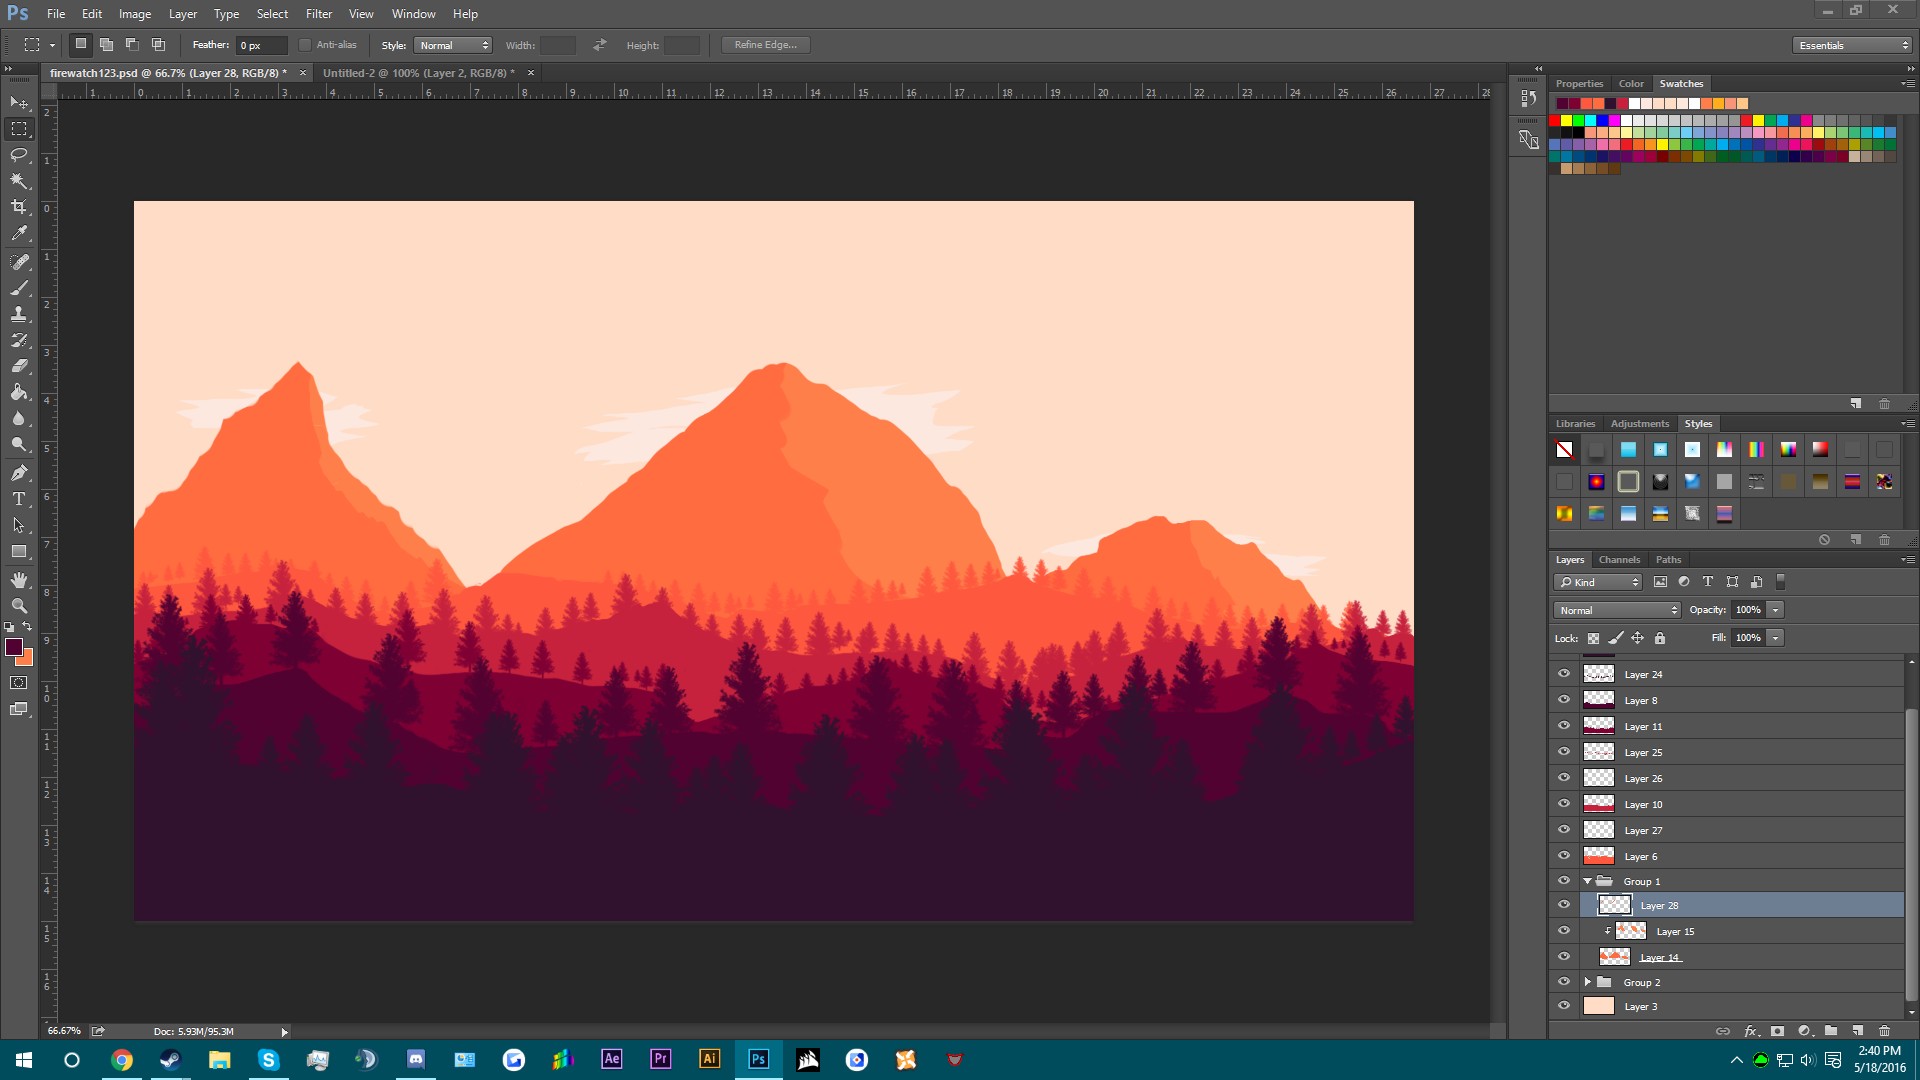This screenshot has width=1920, height=1080.
Task: Add a layer mask
Action: point(1777,1031)
